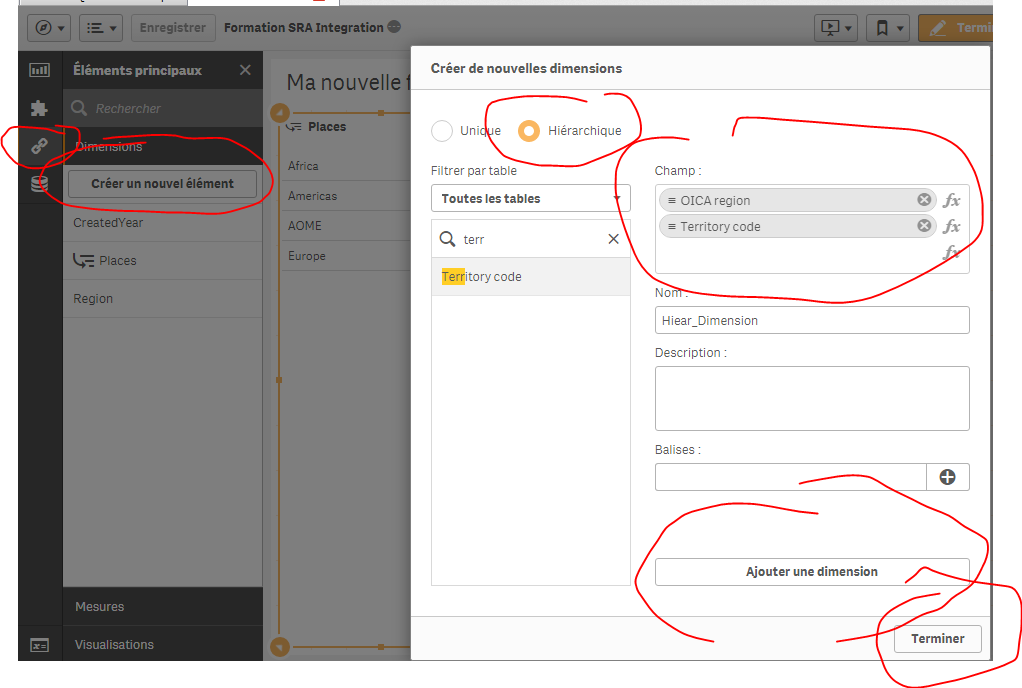The image size is (1022, 688).
Task: Open expression editor for Territory code
Action: tap(952, 226)
